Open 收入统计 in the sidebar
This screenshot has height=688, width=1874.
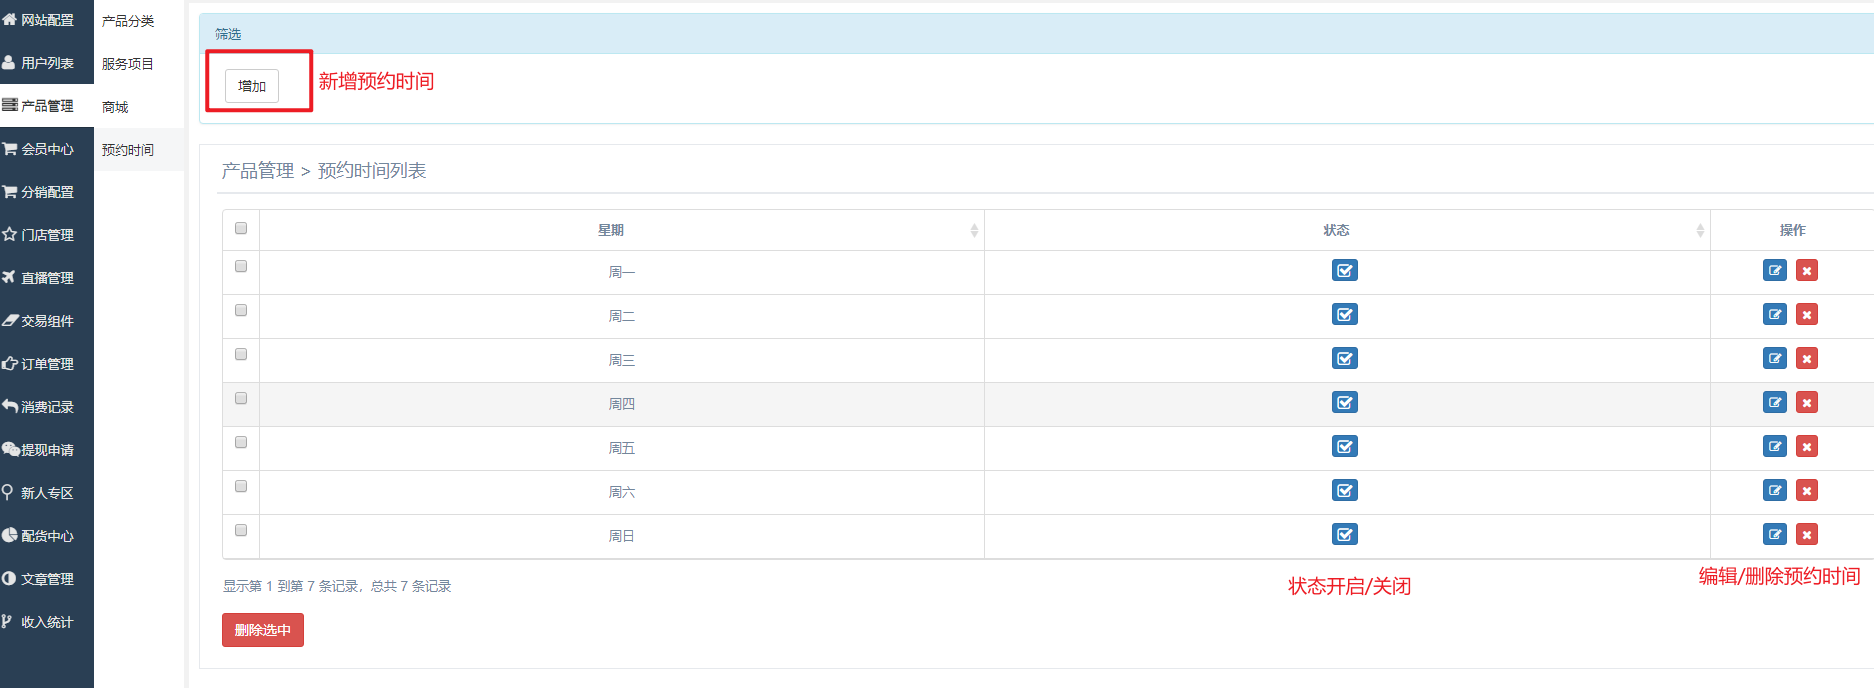[47, 622]
